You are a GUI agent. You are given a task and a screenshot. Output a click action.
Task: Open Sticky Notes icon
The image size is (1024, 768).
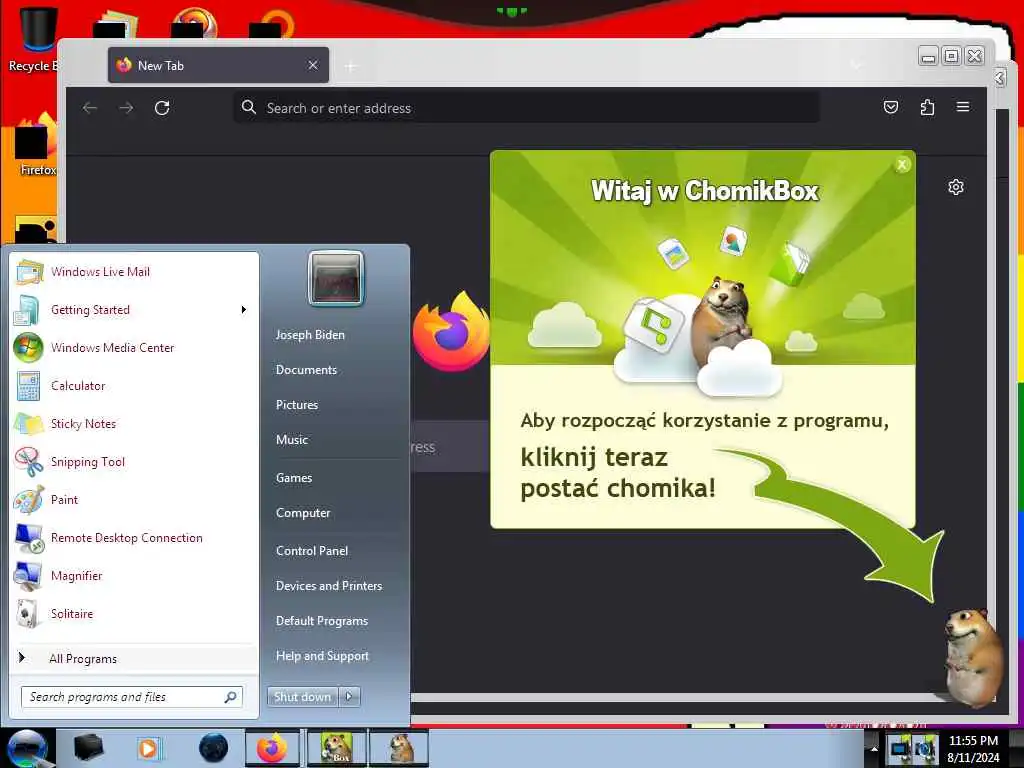(28, 423)
